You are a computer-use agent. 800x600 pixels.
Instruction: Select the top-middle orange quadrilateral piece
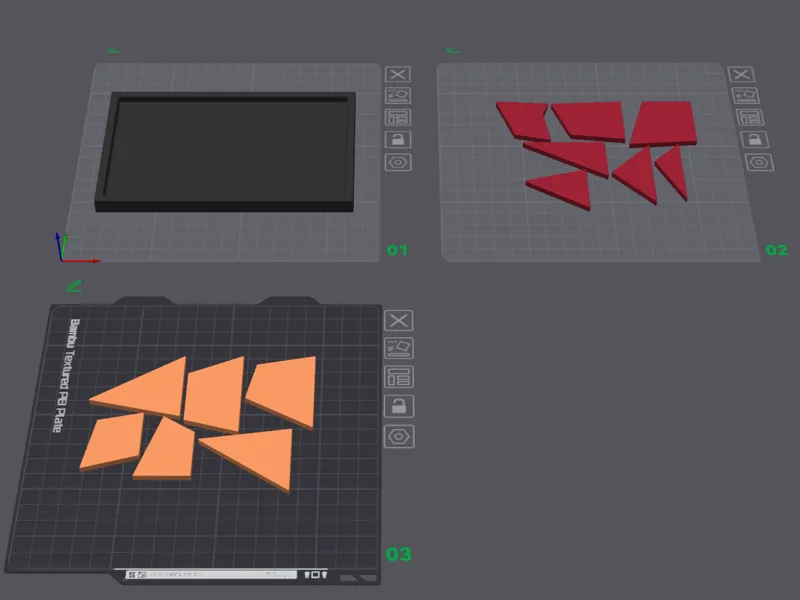(x=216, y=395)
